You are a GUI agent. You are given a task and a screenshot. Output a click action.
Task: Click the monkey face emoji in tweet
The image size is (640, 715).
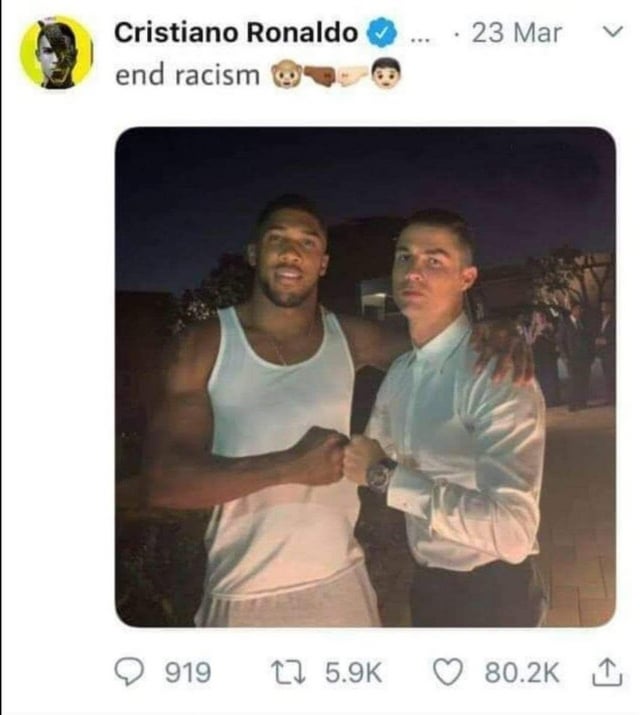[x=286, y=76]
